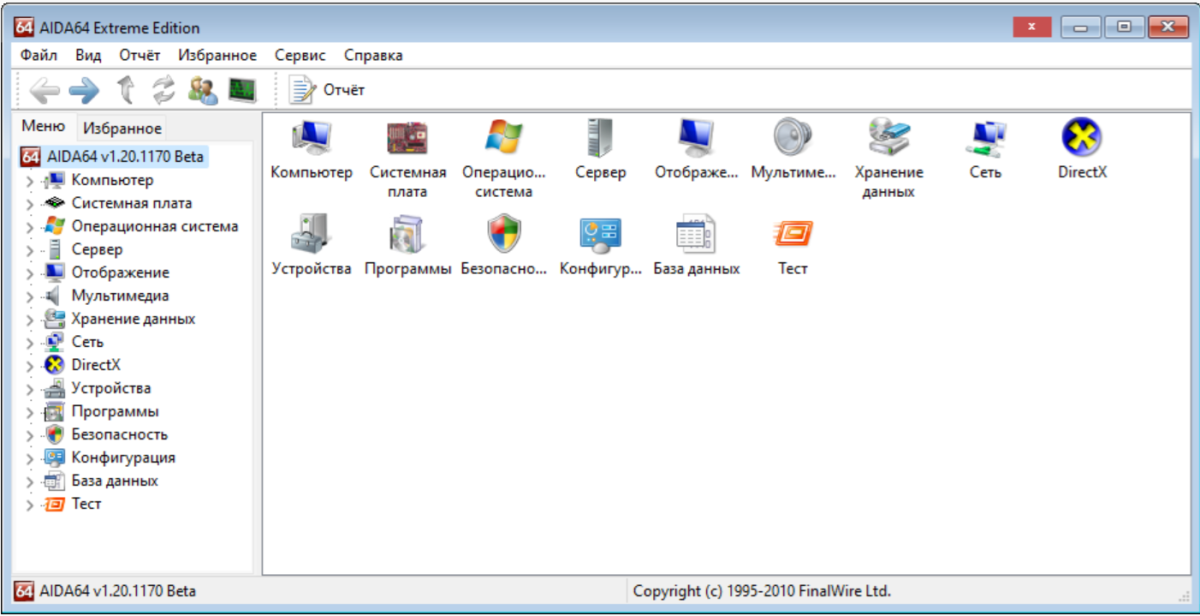1200x616 pixels.
Task: Open the DirectX icon in main pane
Action: 1082,137
